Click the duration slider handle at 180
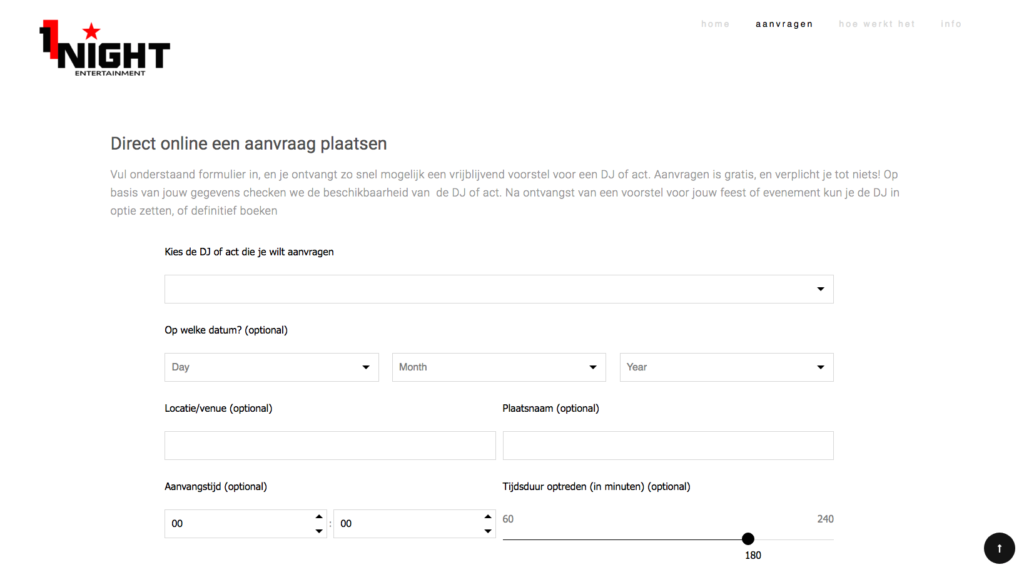This screenshot has width=1024, height=572. coord(748,539)
